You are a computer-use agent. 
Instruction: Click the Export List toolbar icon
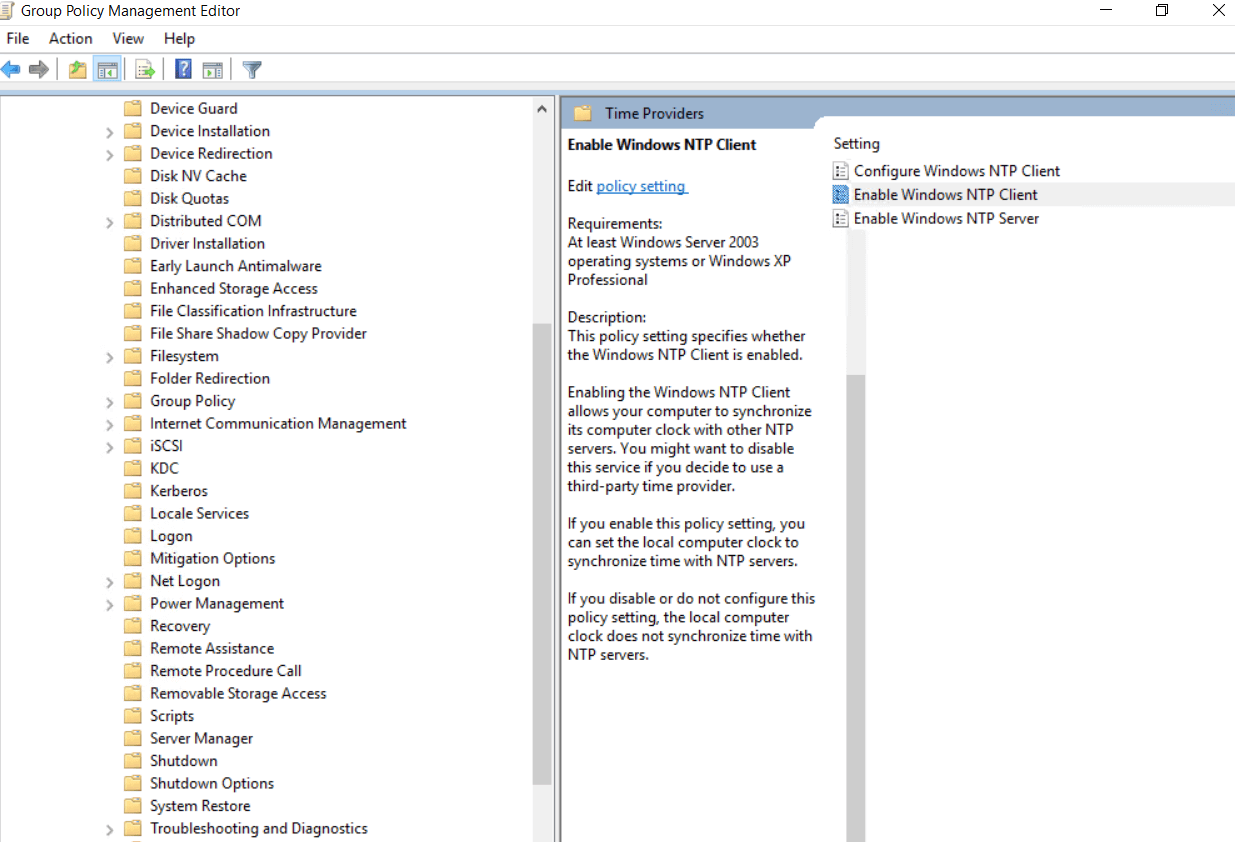(145, 69)
